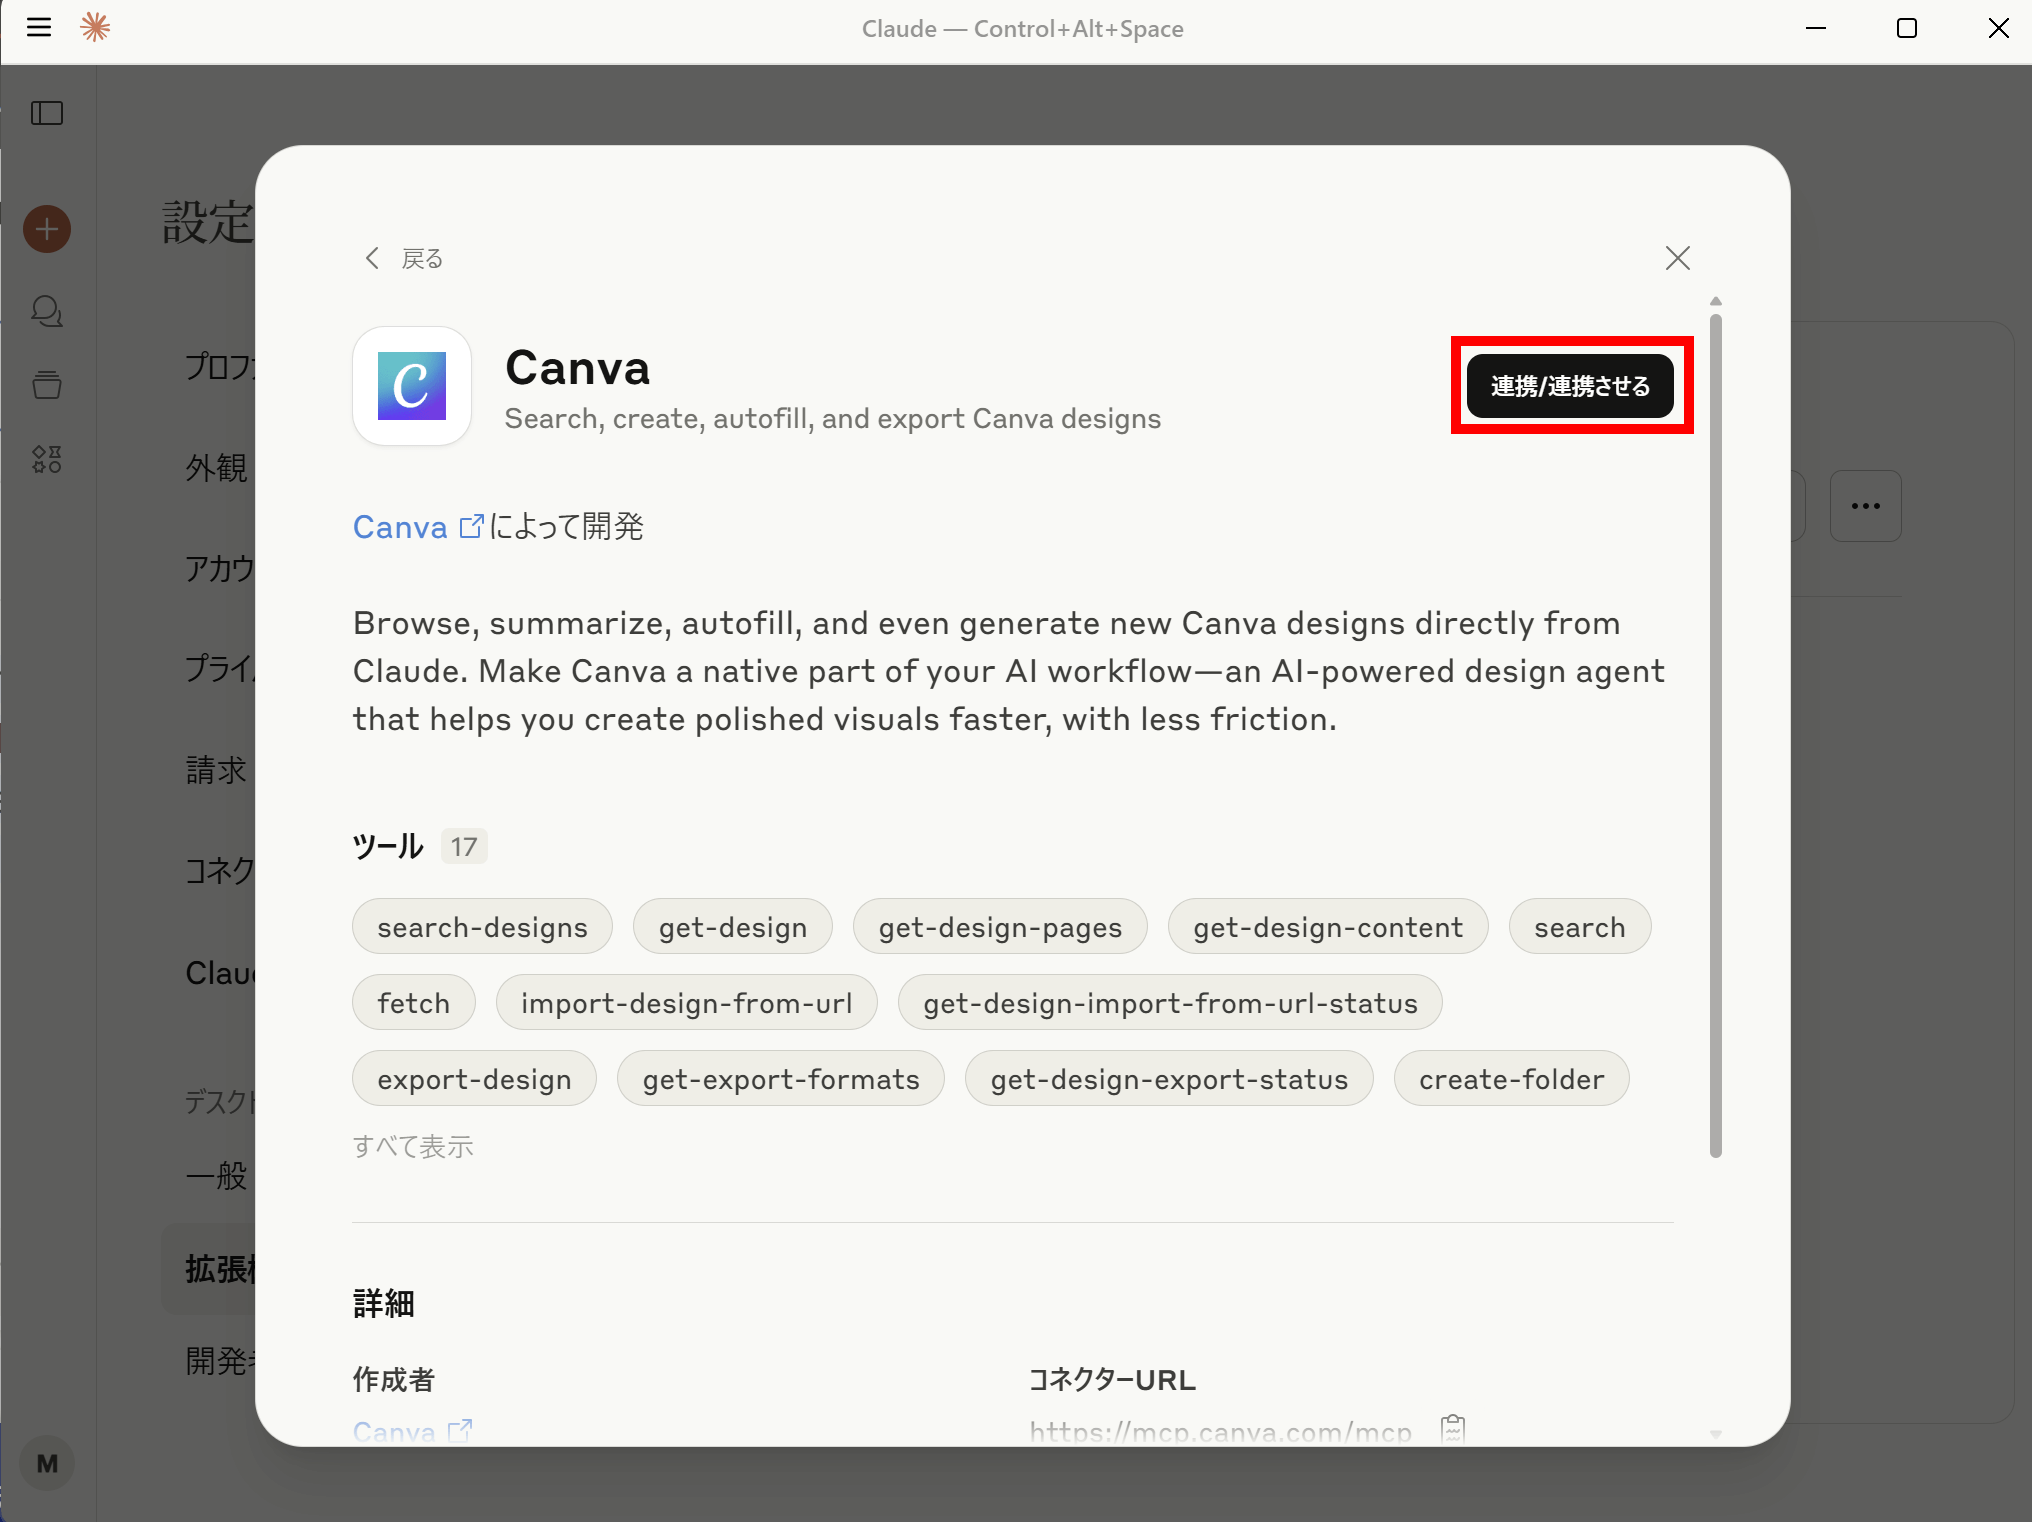
Task: Select the fetch tool chip
Action: pos(414,1003)
